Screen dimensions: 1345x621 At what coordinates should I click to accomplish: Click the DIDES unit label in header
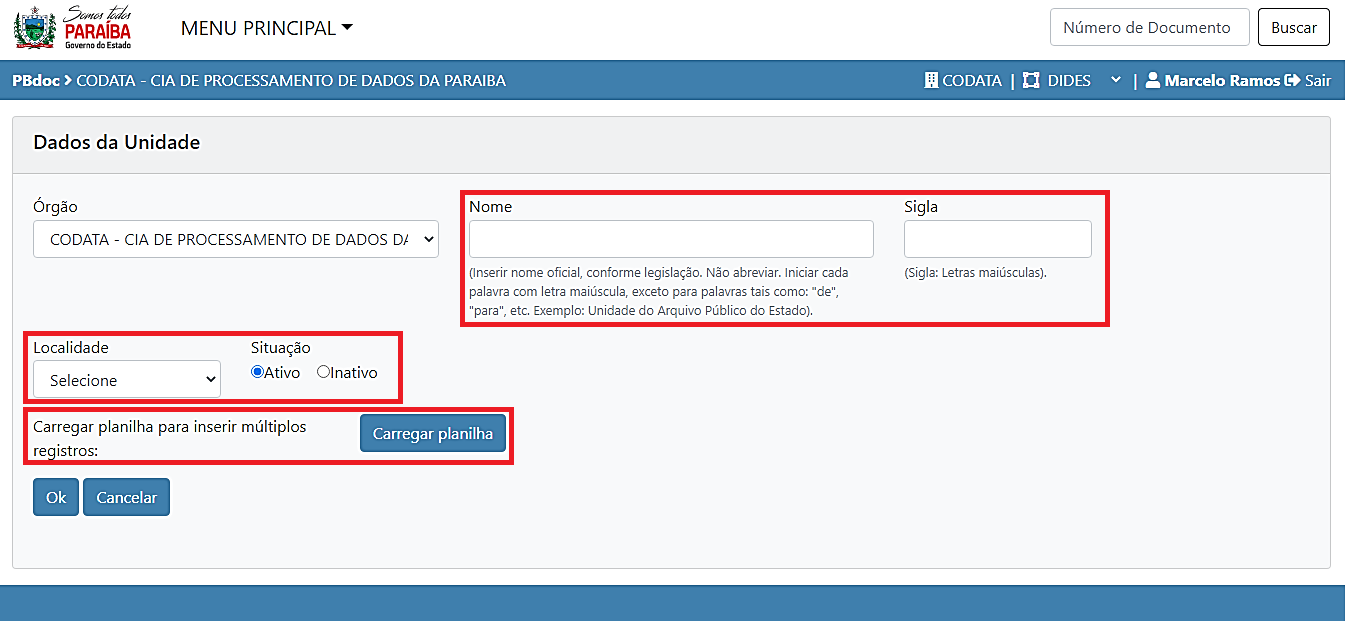click(x=1069, y=80)
